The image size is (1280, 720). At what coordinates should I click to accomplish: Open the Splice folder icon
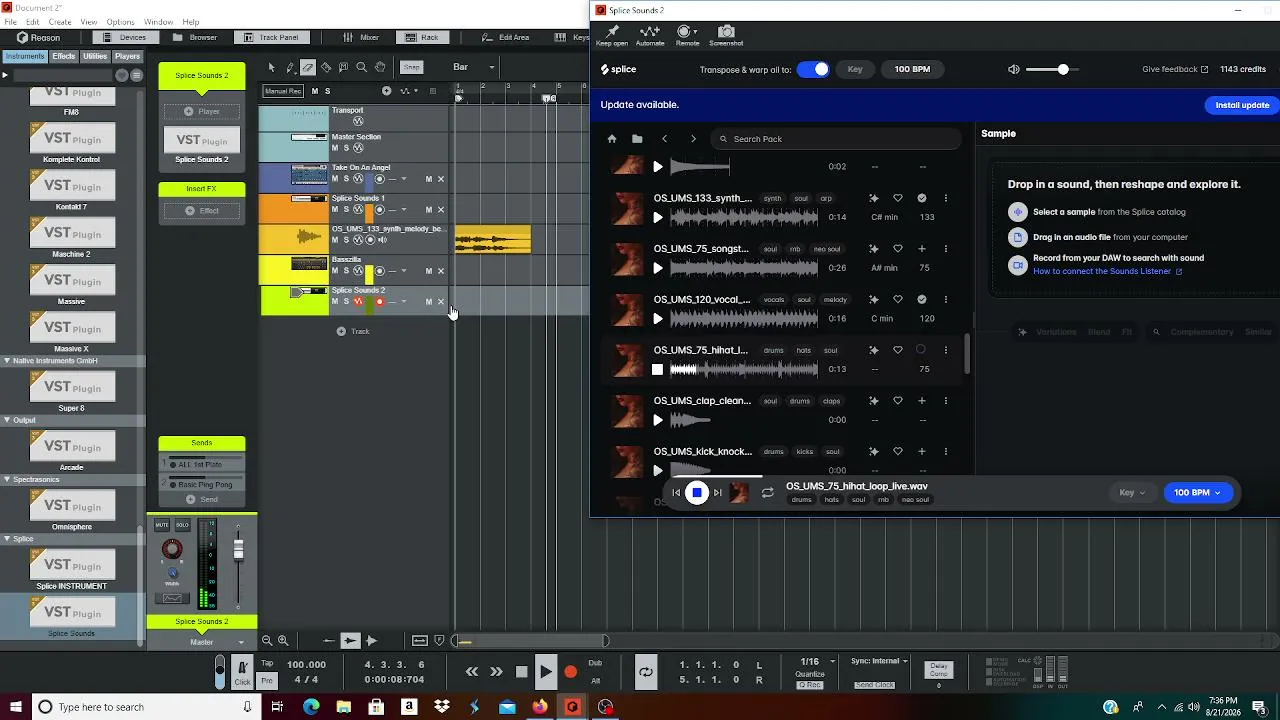pyautogui.click(x=637, y=139)
